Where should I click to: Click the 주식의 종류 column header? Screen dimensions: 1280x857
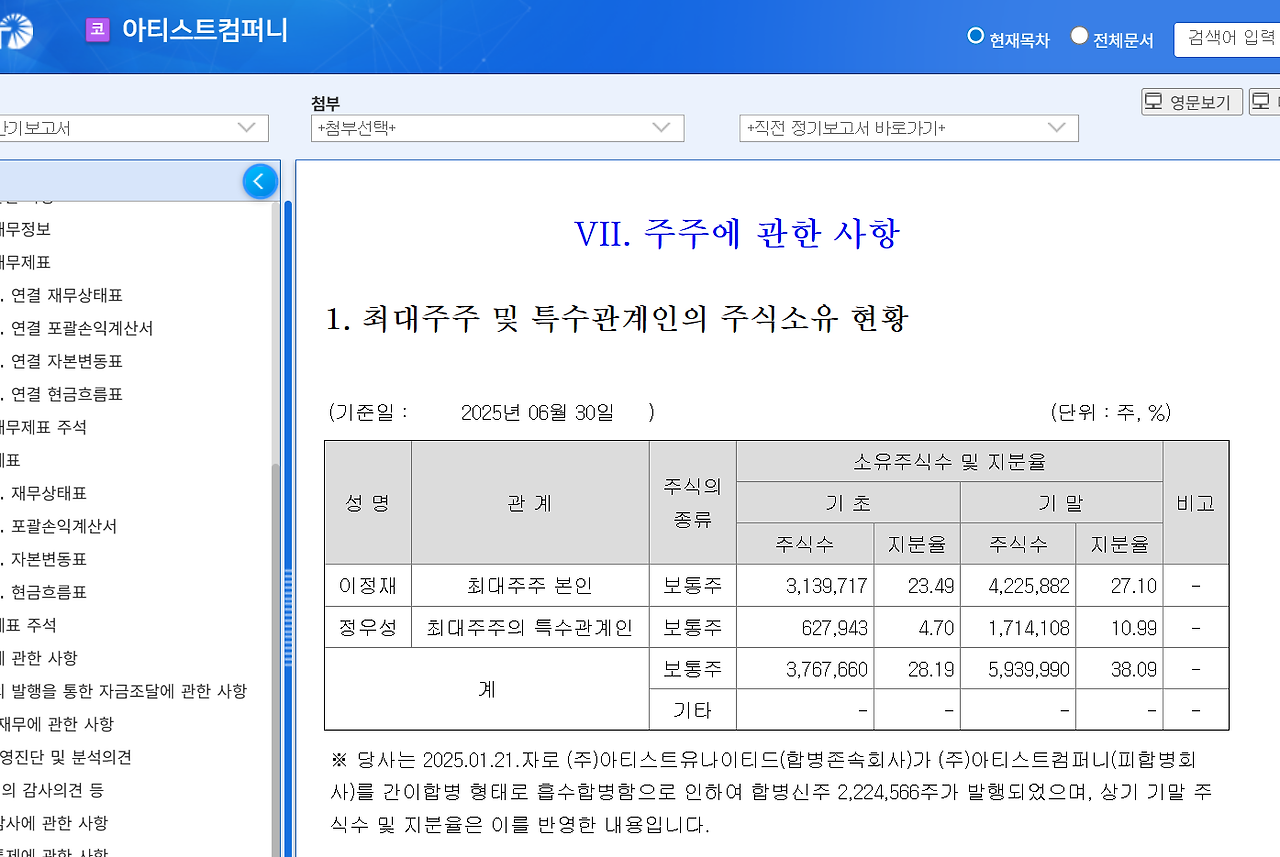[x=693, y=503]
